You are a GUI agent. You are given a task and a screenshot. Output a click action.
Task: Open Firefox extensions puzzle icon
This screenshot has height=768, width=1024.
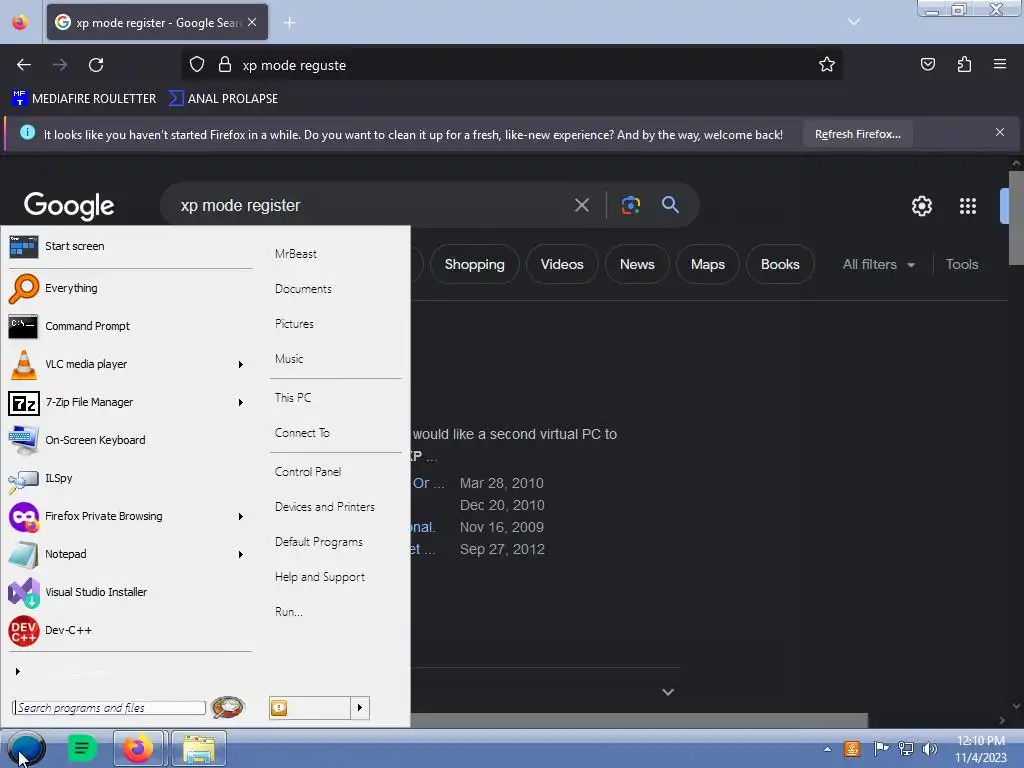(x=964, y=65)
